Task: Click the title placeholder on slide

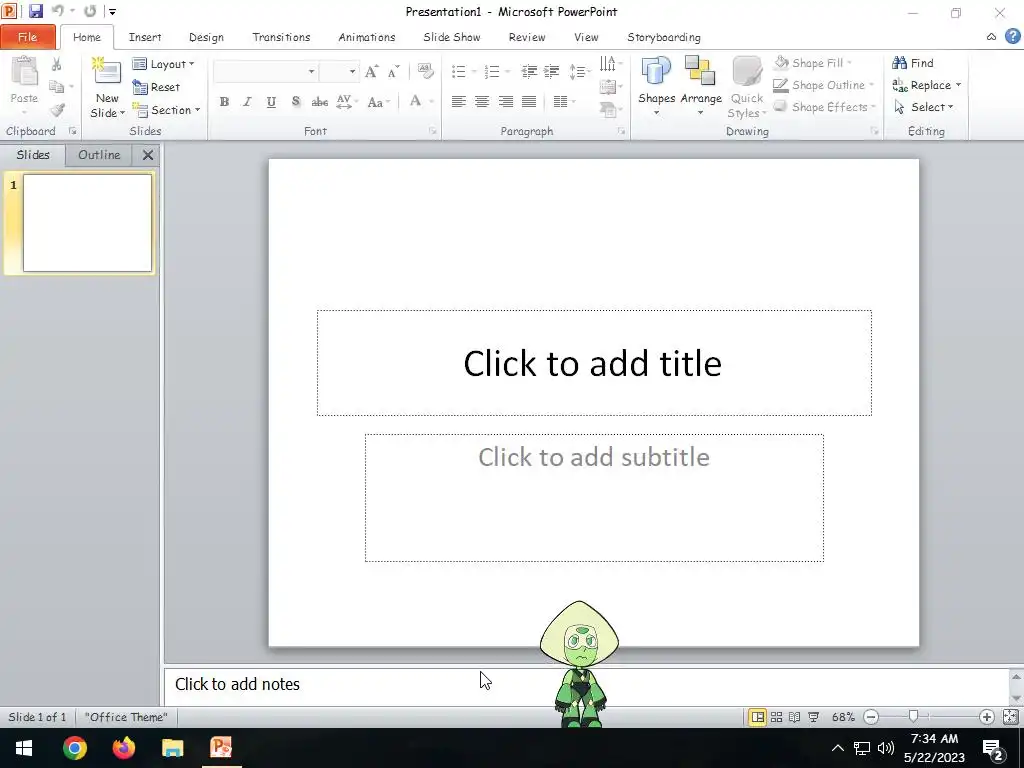Action: click(x=594, y=363)
